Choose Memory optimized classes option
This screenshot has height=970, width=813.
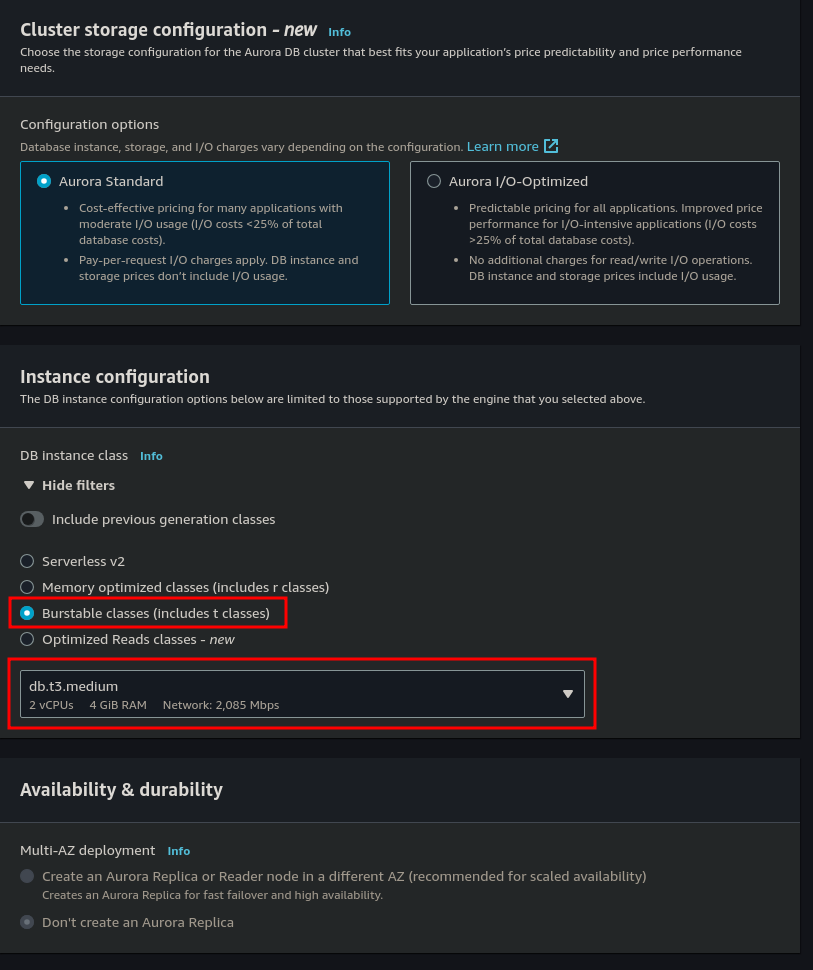(x=27, y=587)
